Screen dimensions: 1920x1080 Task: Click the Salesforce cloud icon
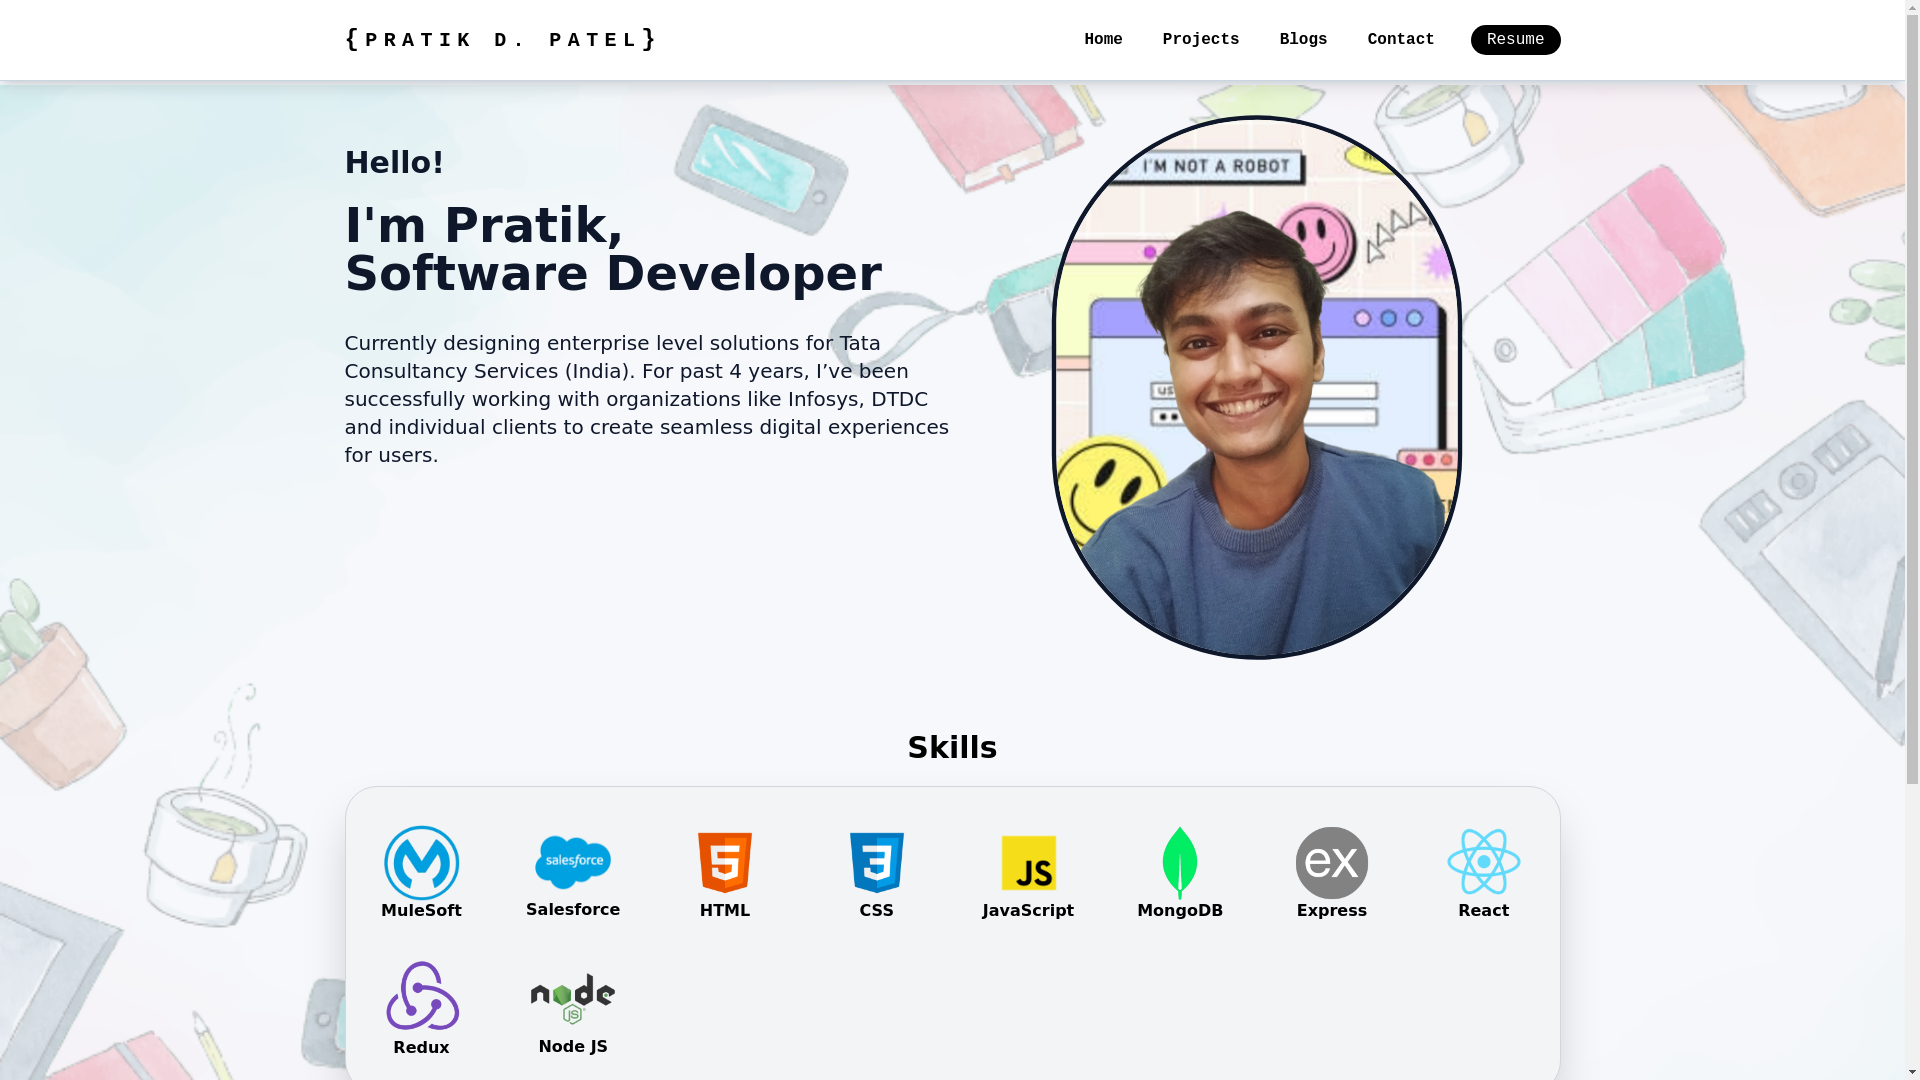pos(573,862)
